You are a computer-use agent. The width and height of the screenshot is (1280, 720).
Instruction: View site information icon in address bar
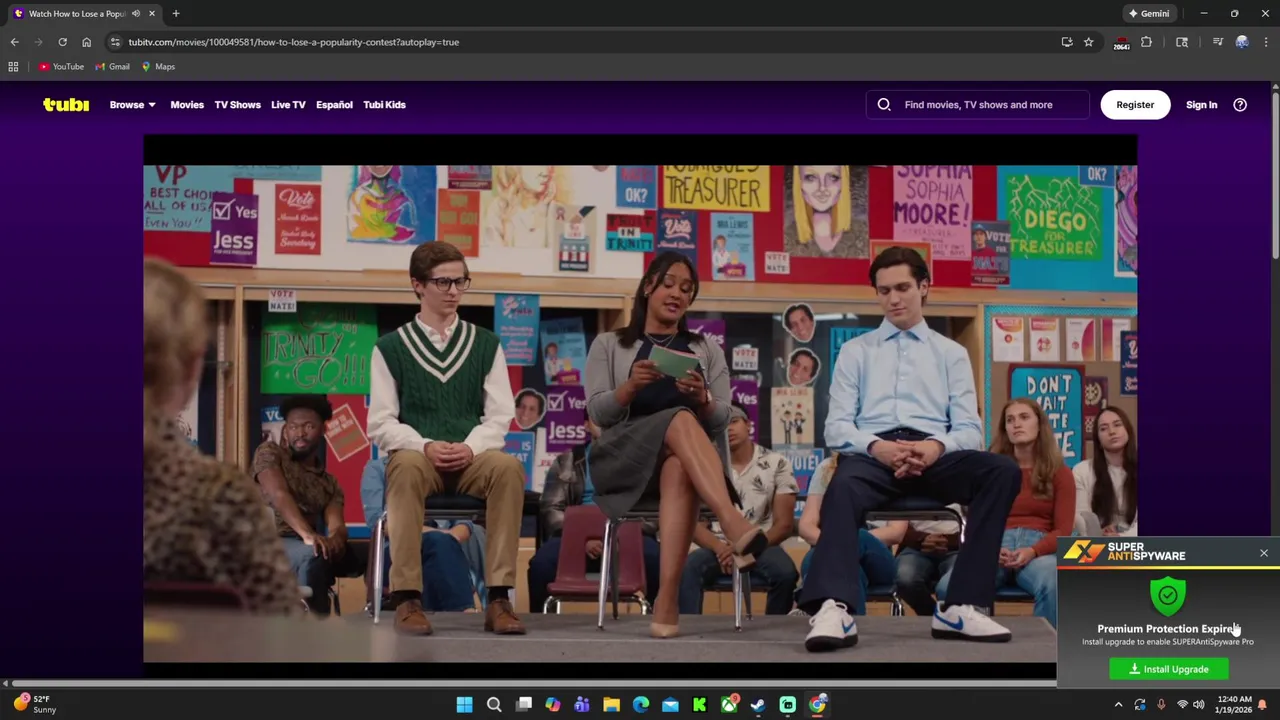115,42
